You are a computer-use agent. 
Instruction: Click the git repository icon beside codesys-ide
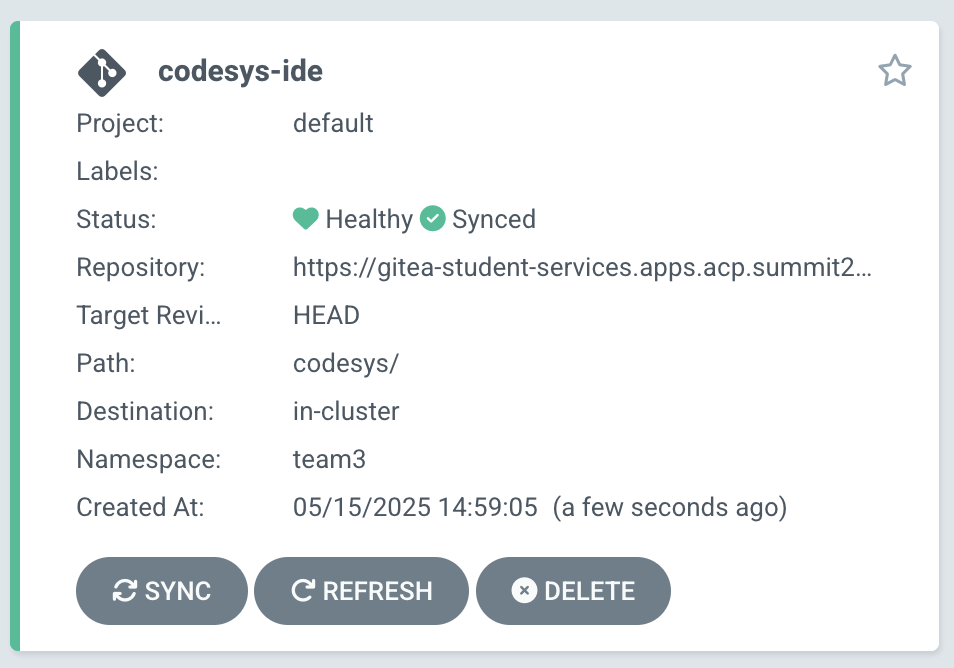coord(102,73)
